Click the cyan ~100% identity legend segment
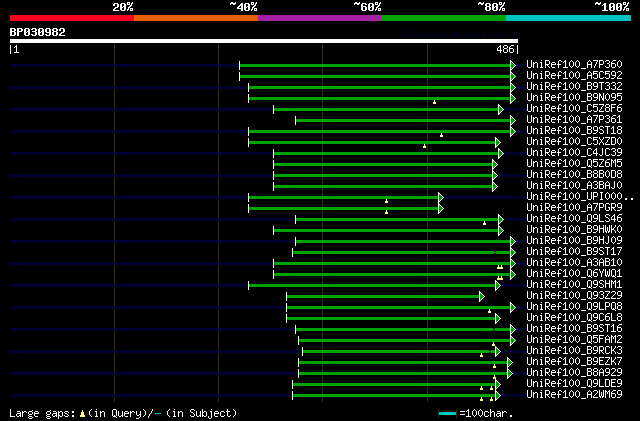 pyautogui.click(x=569, y=18)
